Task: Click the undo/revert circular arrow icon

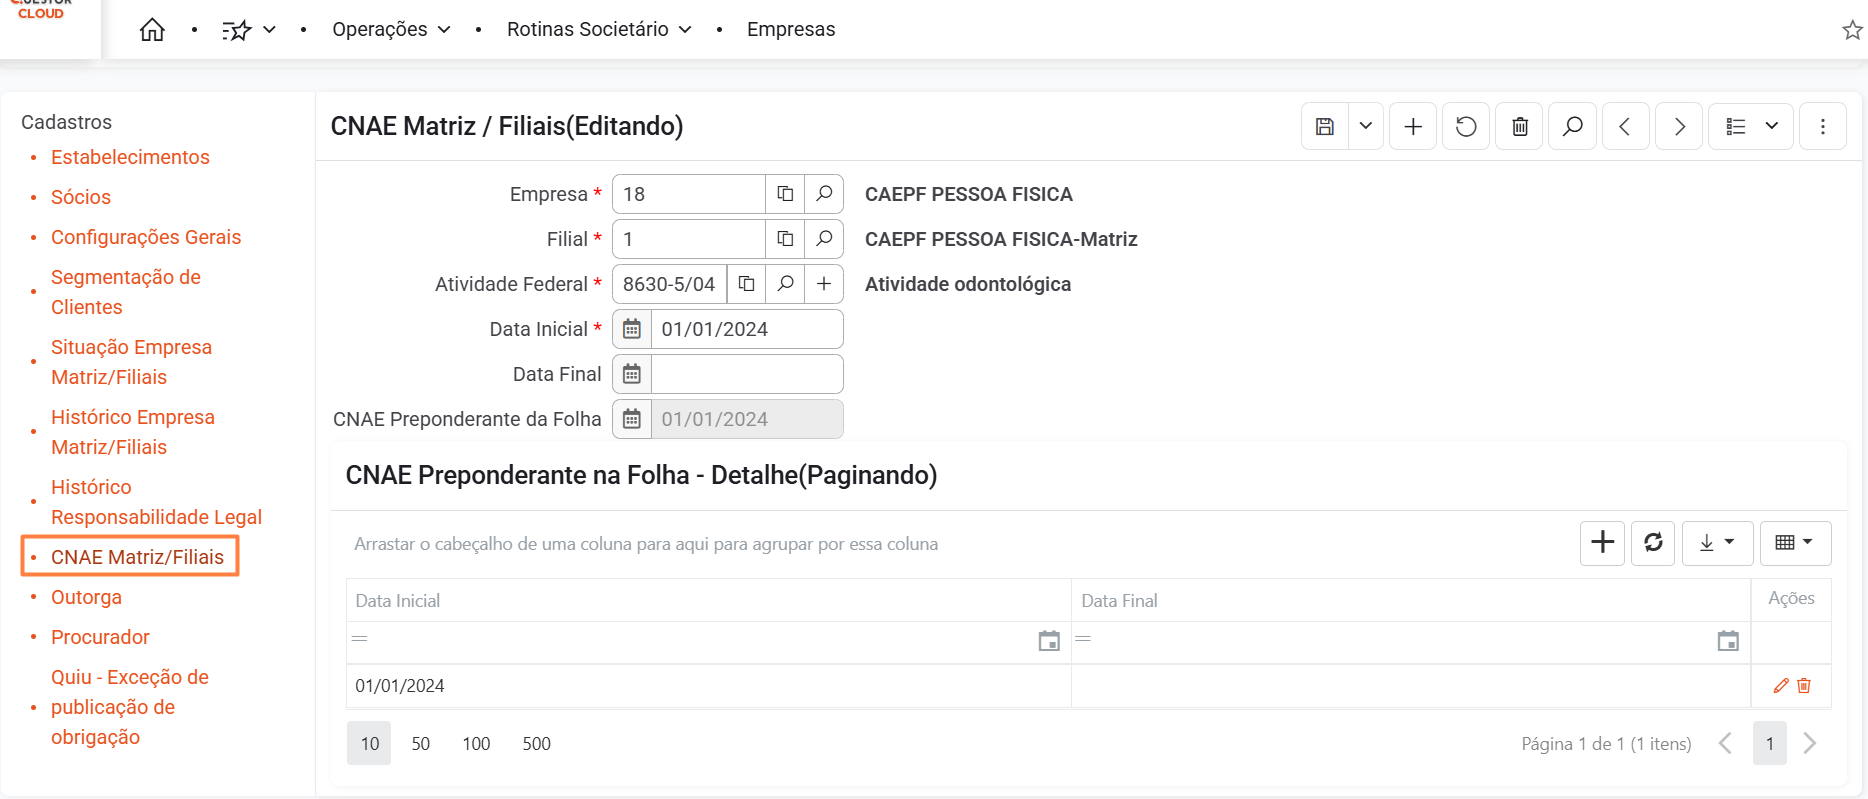Action: click(1466, 127)
